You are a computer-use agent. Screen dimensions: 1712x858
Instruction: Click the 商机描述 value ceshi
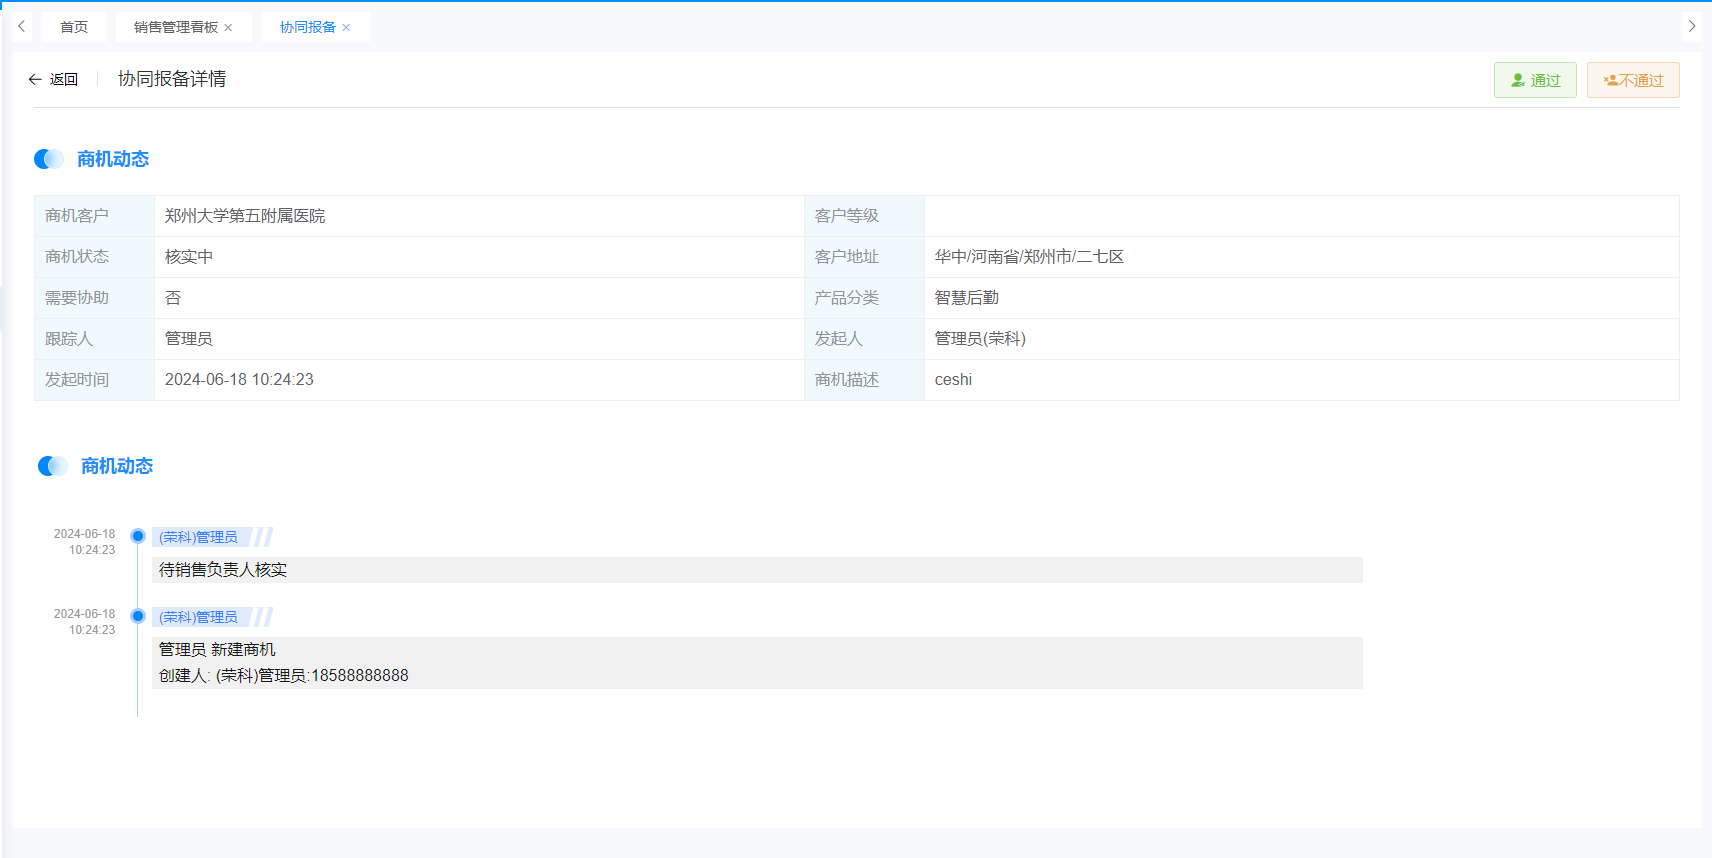click(x=953, y=380)
